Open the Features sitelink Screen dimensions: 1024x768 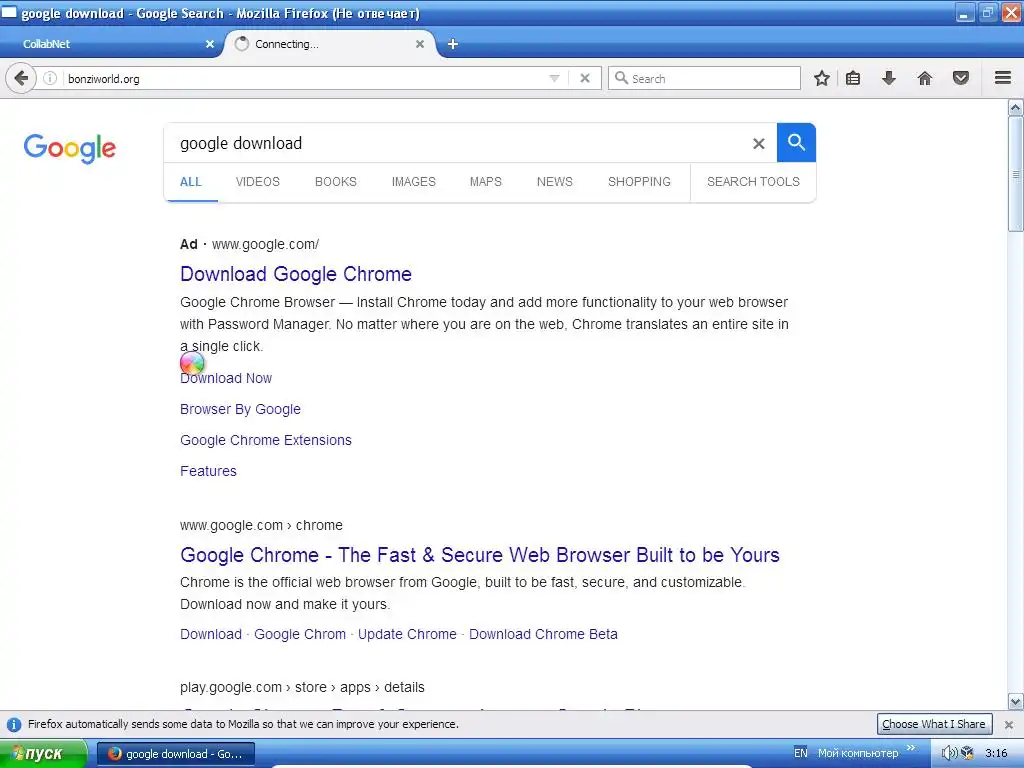tap(208, 471)
